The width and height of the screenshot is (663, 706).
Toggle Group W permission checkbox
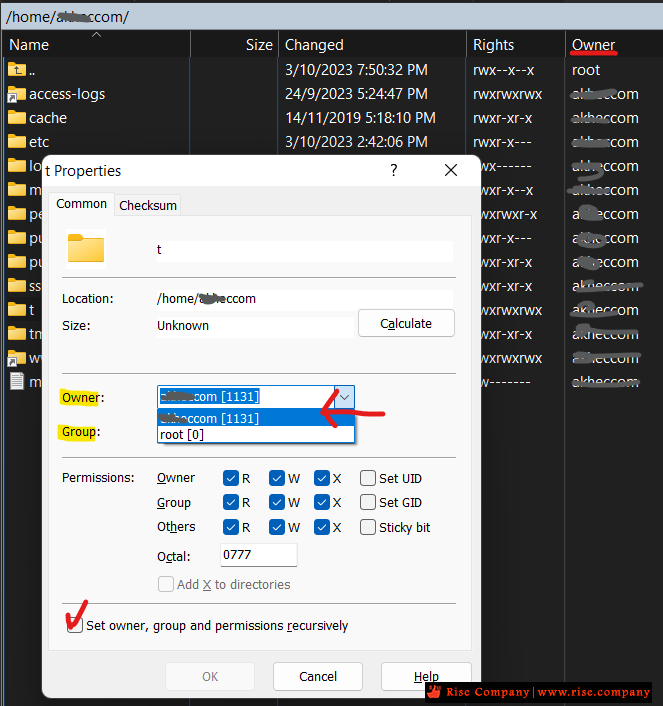277,502
